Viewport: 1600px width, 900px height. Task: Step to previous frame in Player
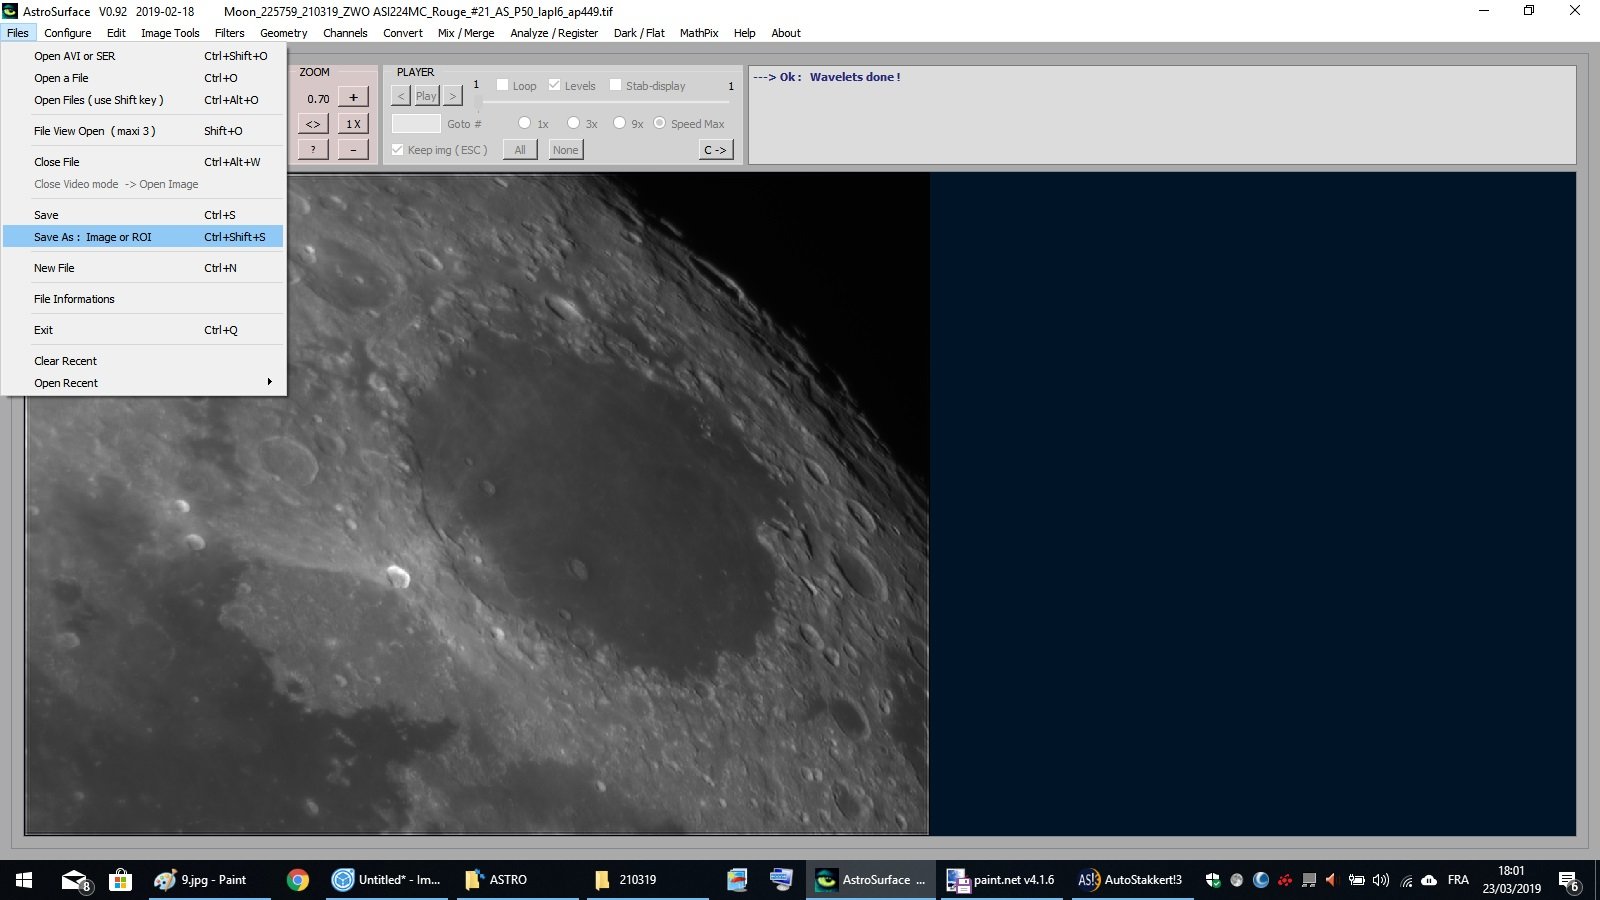[401, 96]
